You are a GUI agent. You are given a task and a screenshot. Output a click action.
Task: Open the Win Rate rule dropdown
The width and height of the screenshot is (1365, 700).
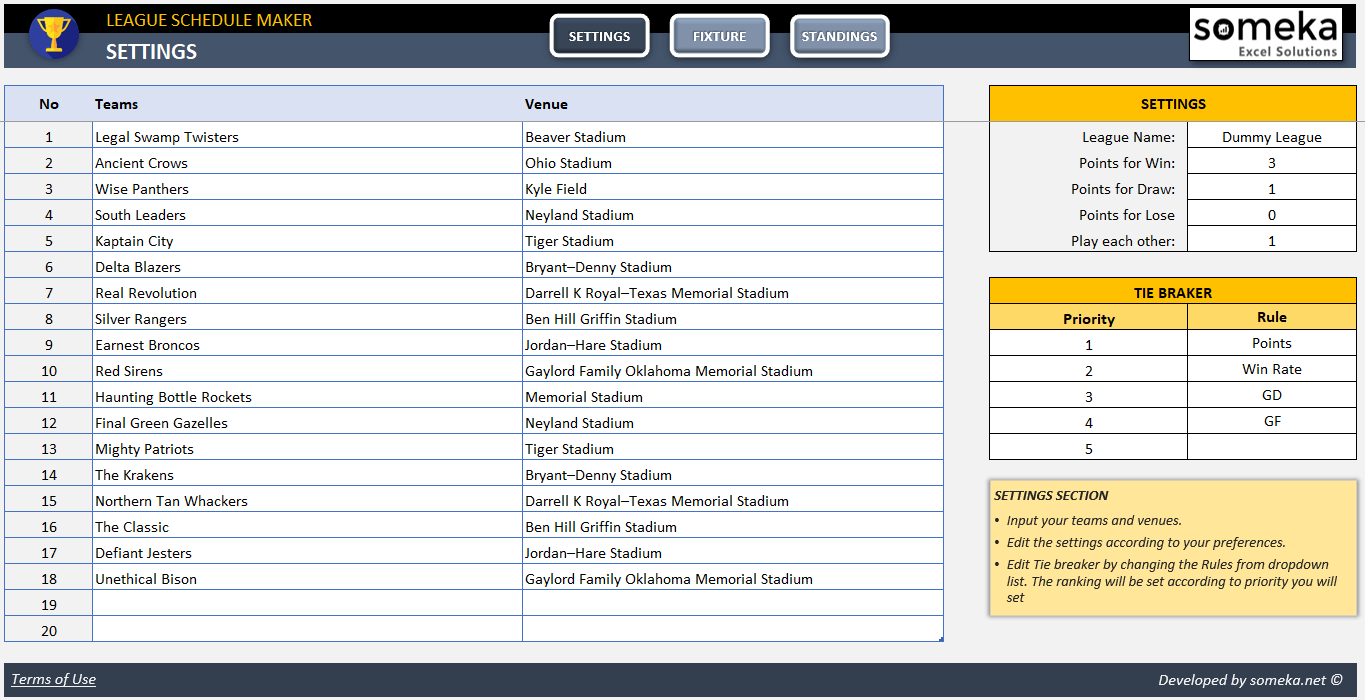pyautogui.click(x=1271, y=369)
